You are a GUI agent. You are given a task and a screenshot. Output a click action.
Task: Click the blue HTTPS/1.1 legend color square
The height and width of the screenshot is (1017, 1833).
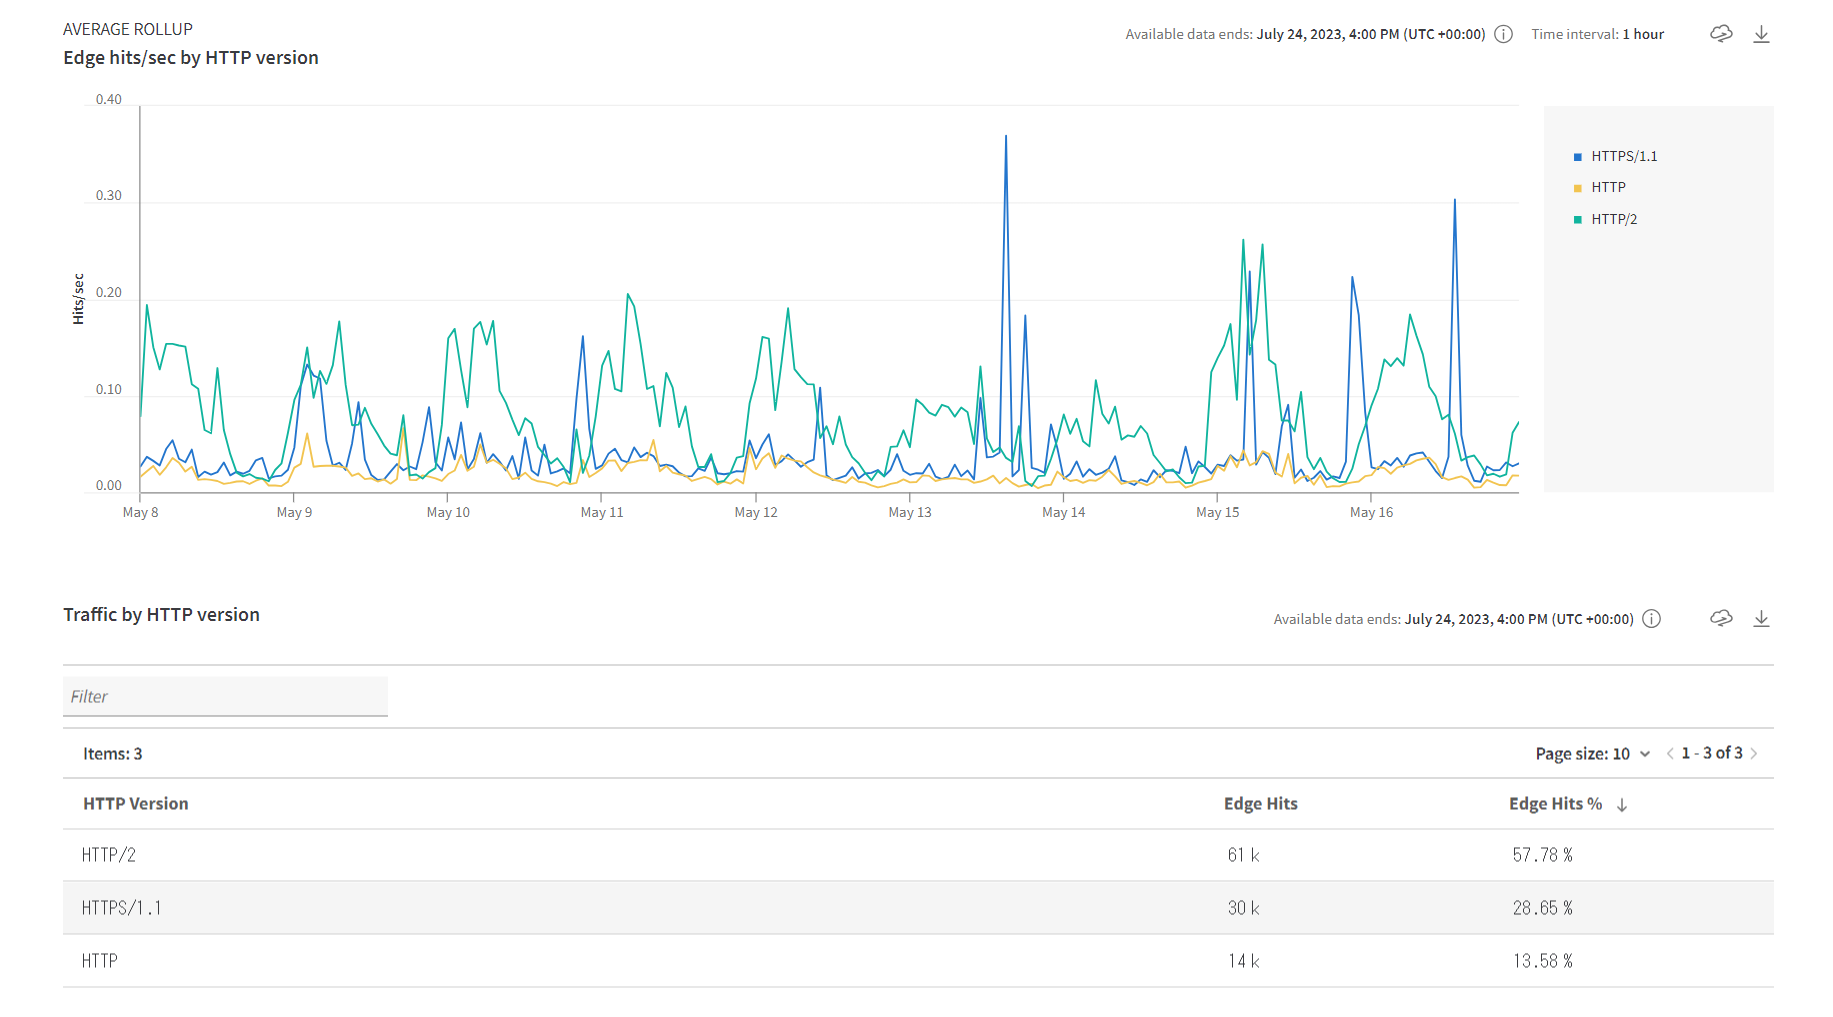(1578, 157)
